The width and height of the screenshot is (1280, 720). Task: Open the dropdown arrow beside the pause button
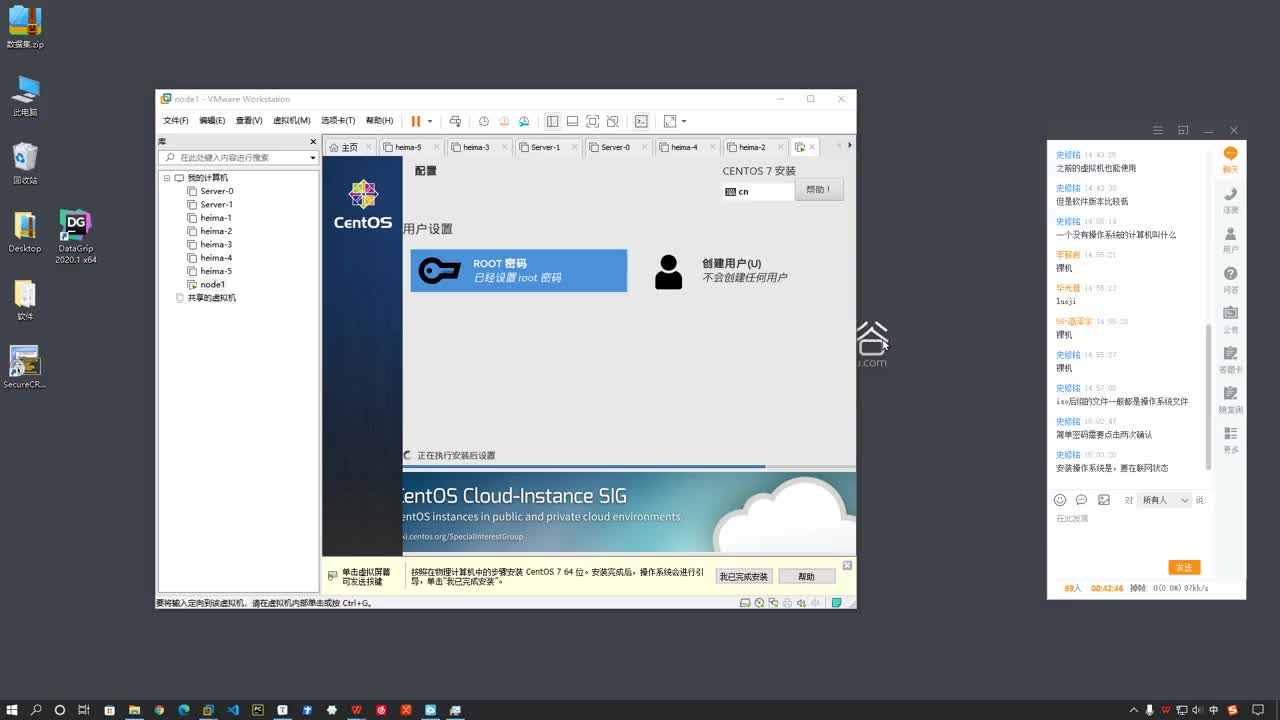430,121
